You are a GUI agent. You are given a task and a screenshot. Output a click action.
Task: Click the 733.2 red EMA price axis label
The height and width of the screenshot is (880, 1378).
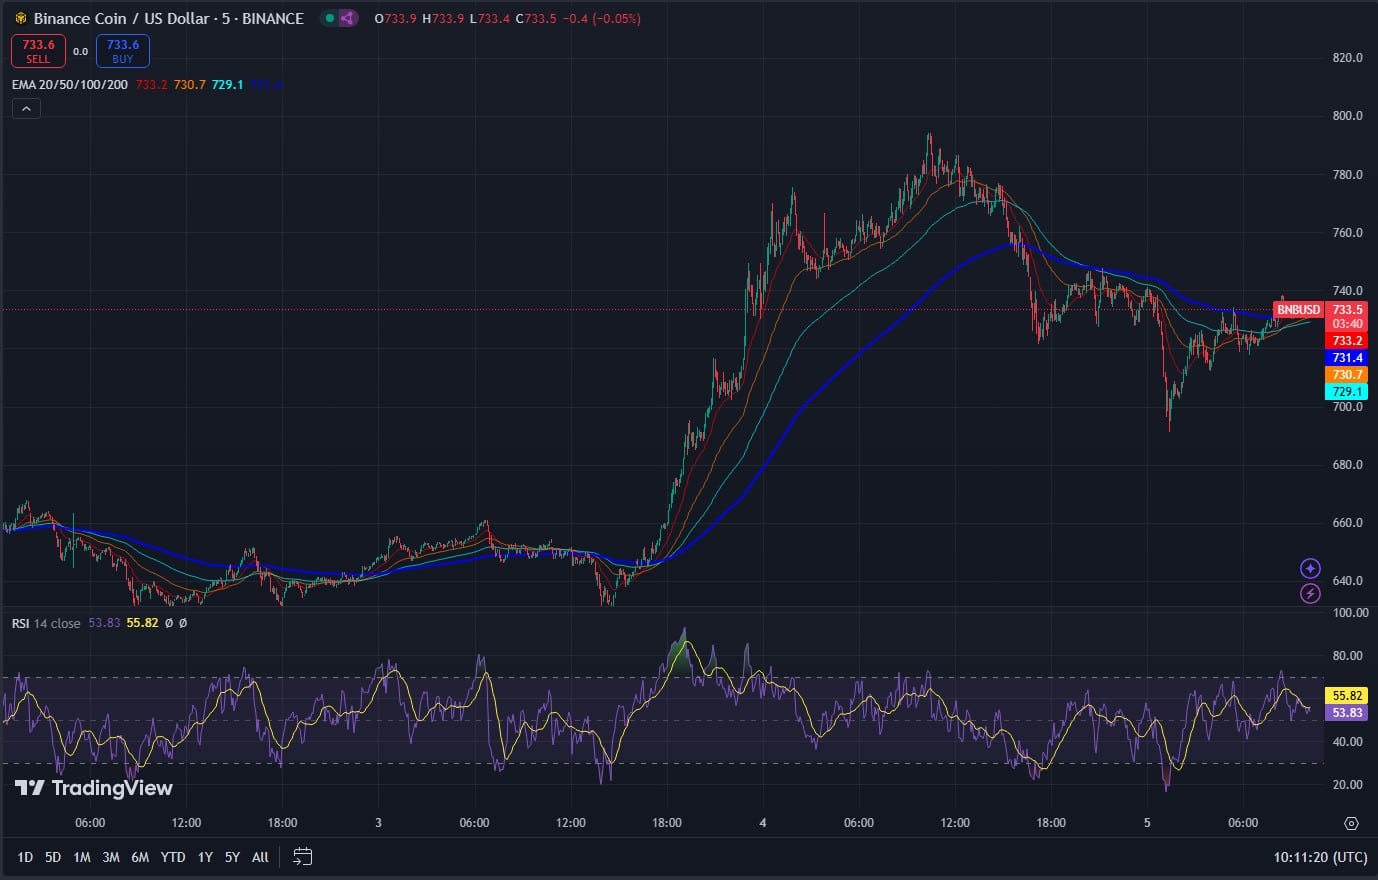coord(1347,341)
